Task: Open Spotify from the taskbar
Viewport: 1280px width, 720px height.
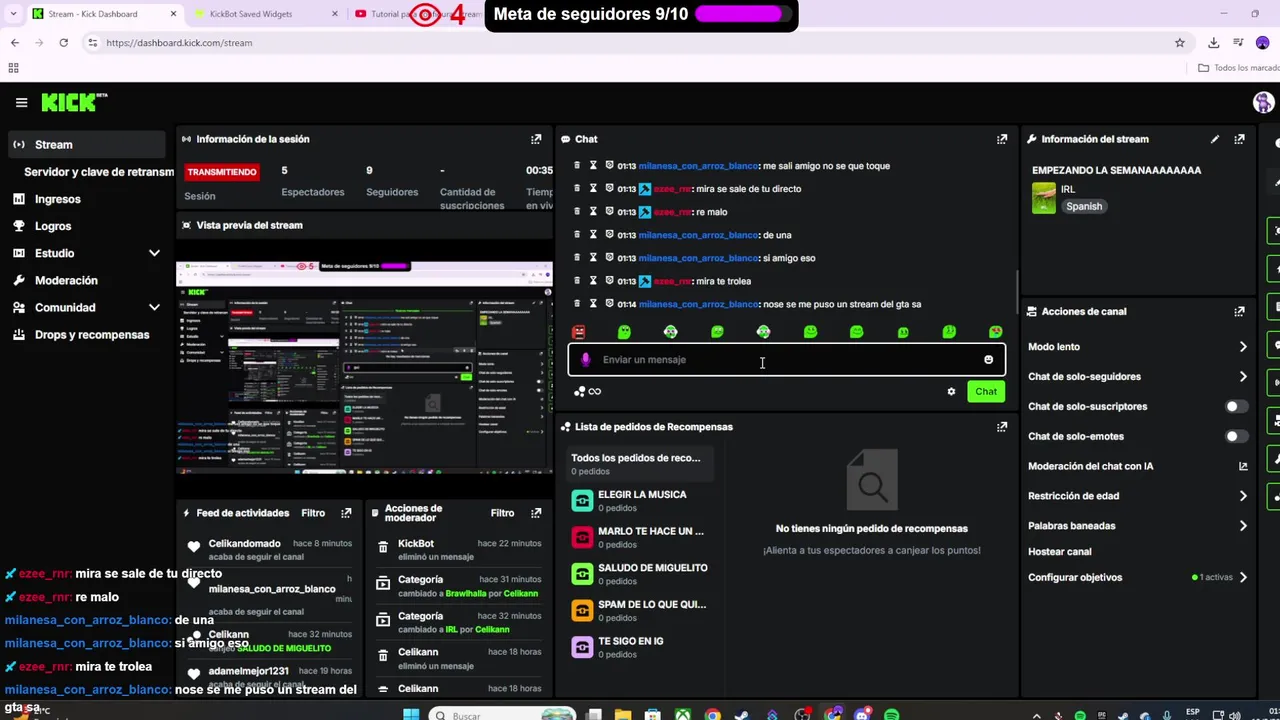Action: pyautogui.click(x=891, y=715)
